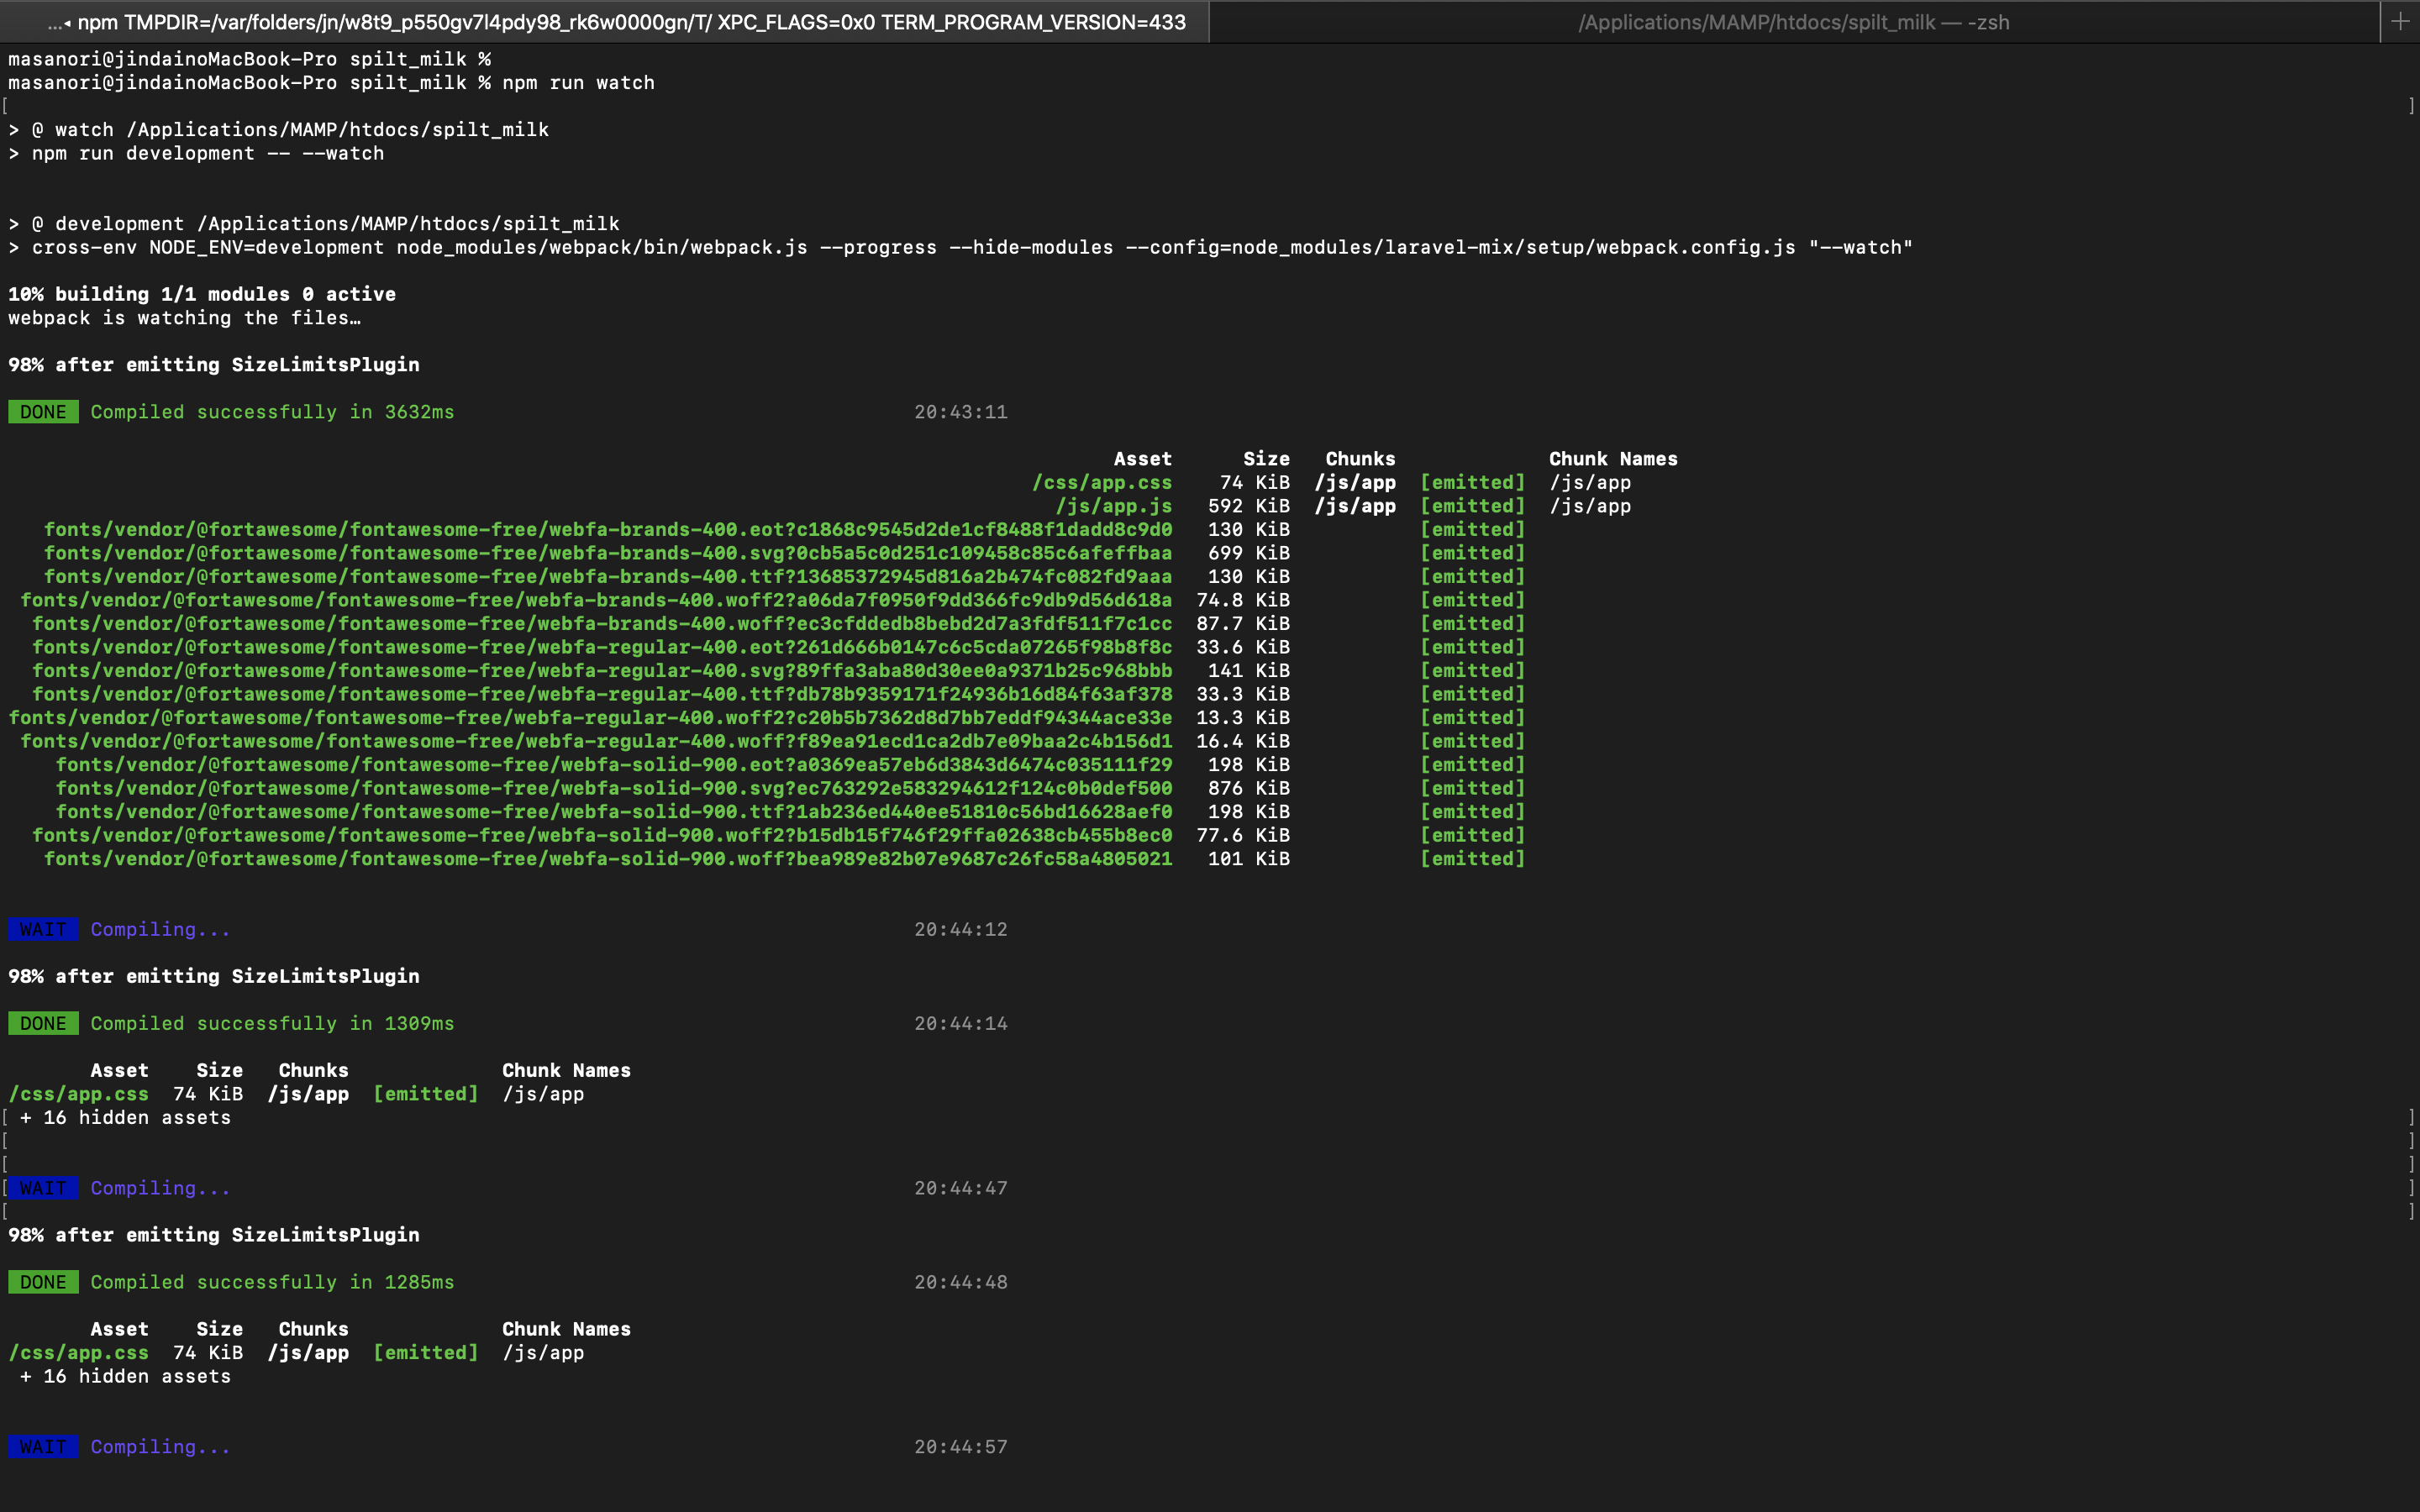Click the '@ development' path line
This screenshot has width=2420, height=1512.
point(314,224)
